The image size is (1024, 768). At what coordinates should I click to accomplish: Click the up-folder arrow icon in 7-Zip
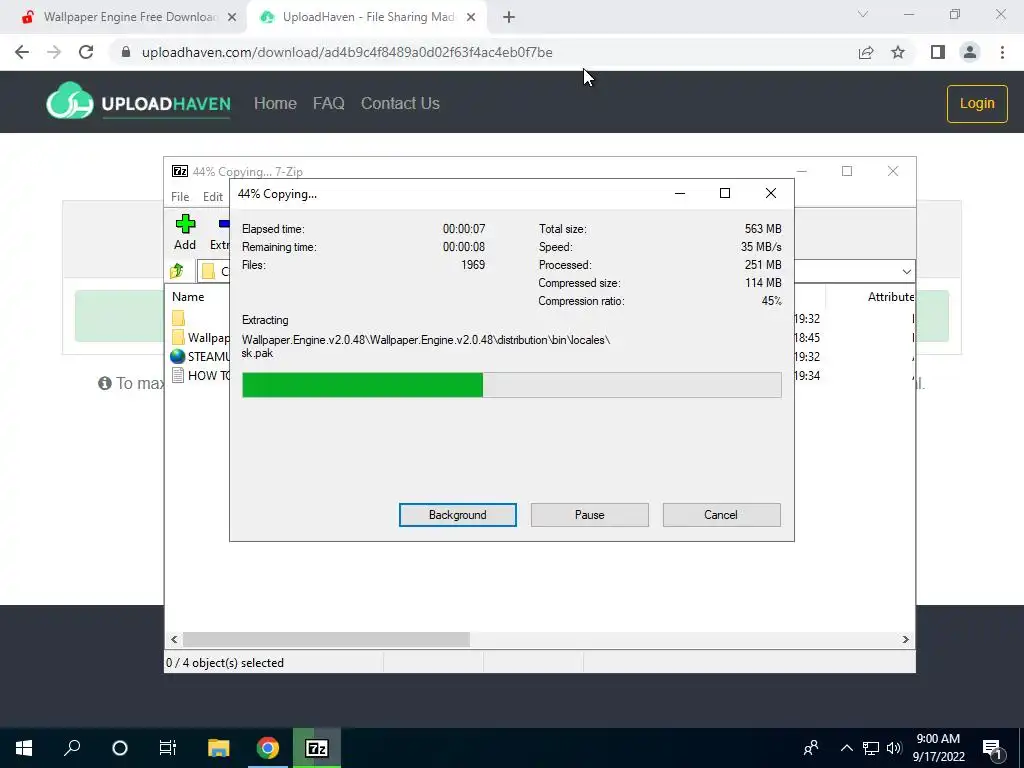[177, 271]
